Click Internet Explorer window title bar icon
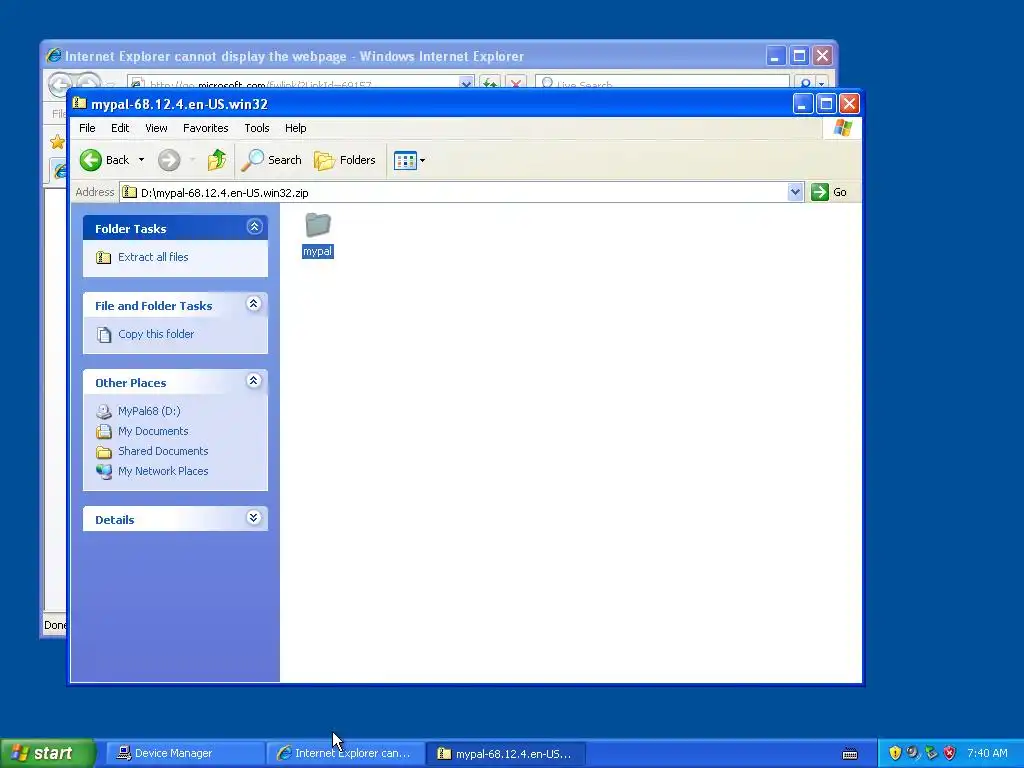Image resolution: width=1024 pixels, height=768 pixels. [54, 56]
